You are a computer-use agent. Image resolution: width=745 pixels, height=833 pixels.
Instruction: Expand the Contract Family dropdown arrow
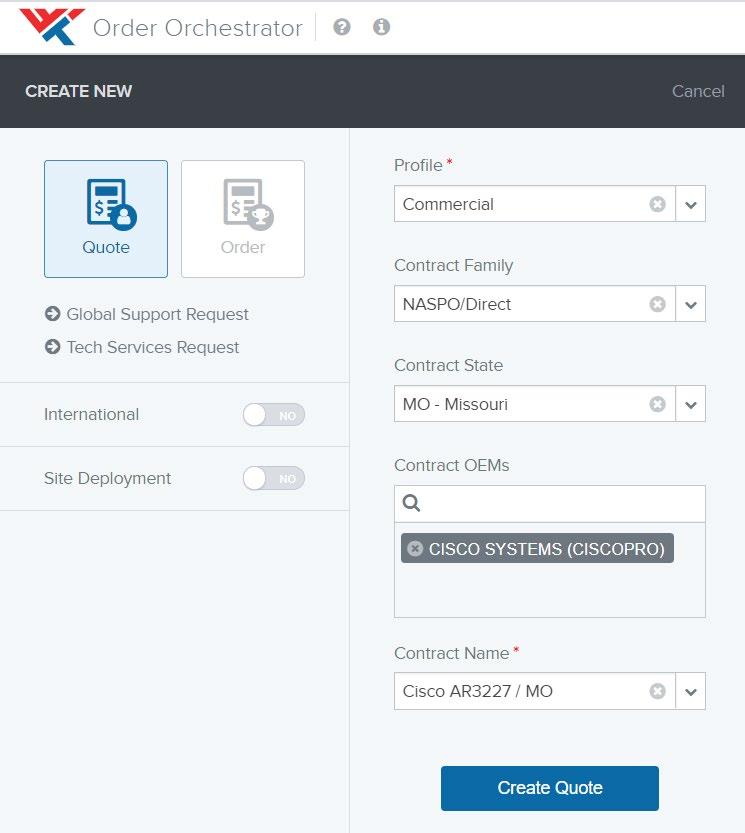(690, 304)
